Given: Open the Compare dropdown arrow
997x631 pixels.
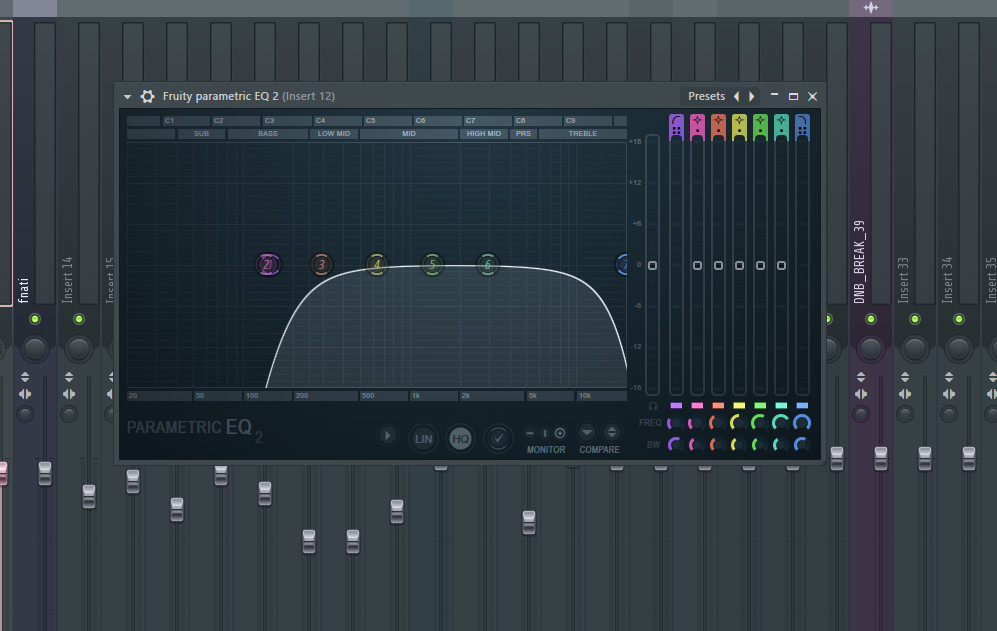Looking at the screenshot, I should [587, 433].
